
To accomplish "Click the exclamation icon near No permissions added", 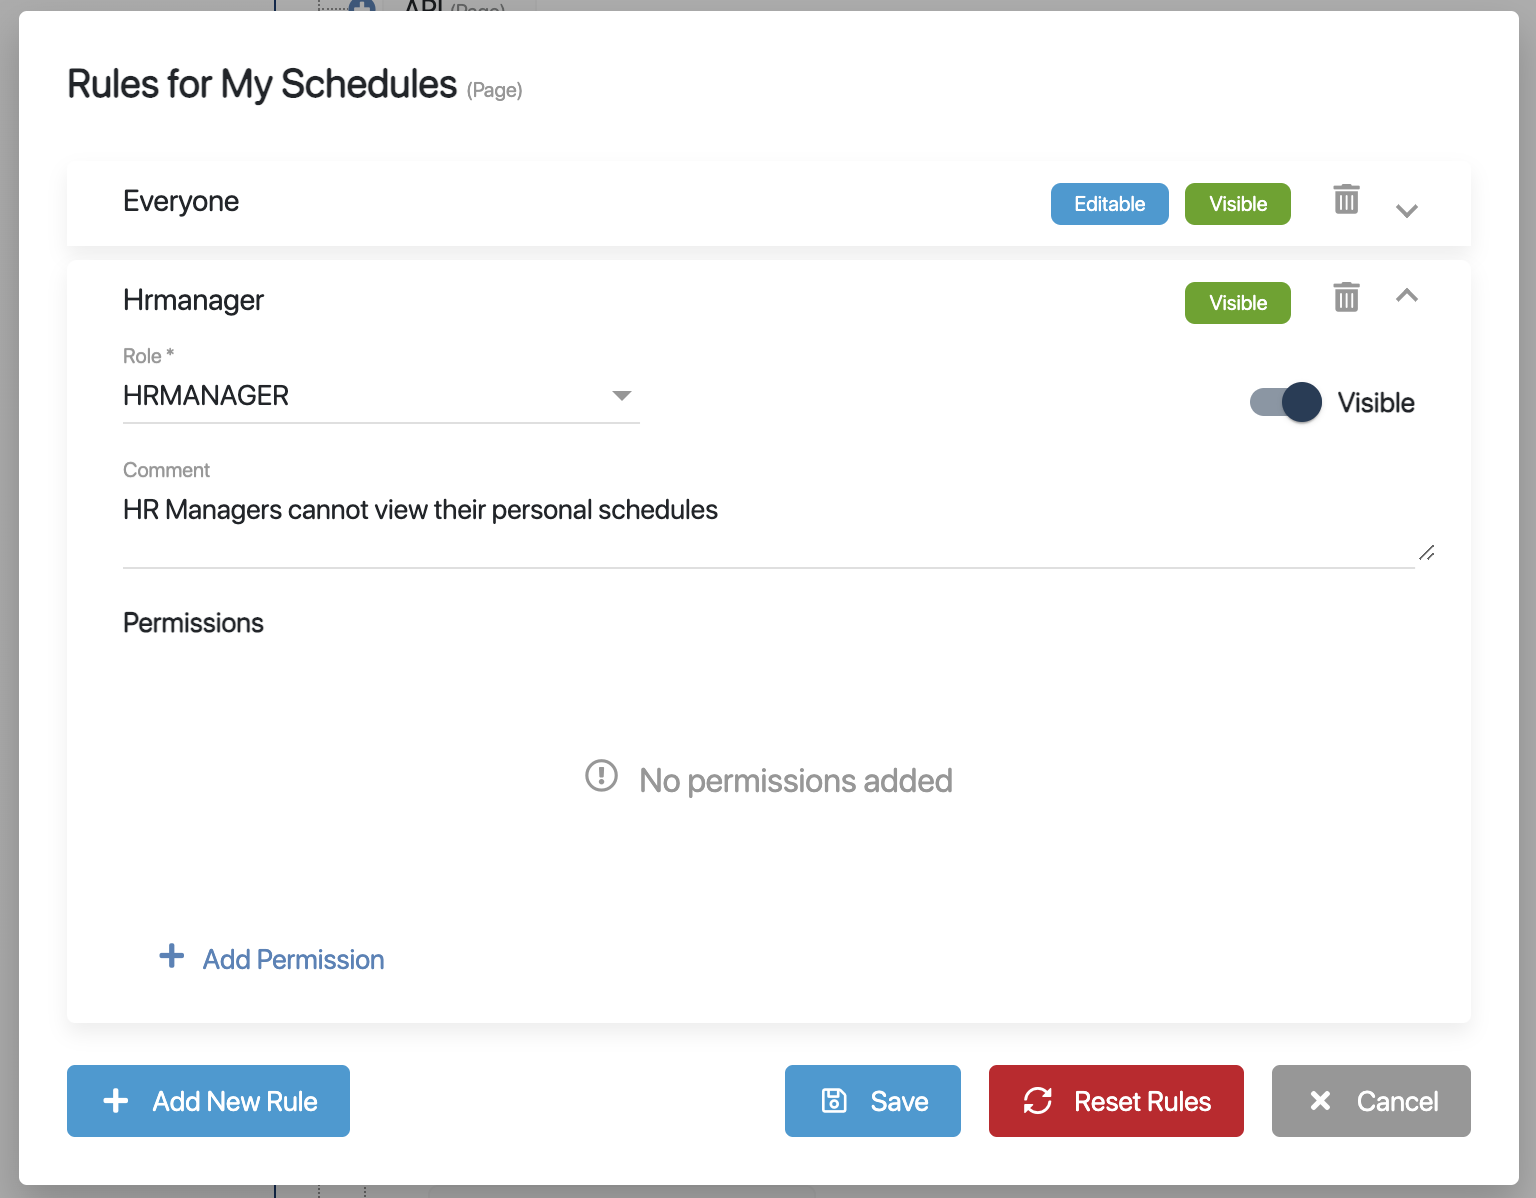I will (x=601, y=775).
